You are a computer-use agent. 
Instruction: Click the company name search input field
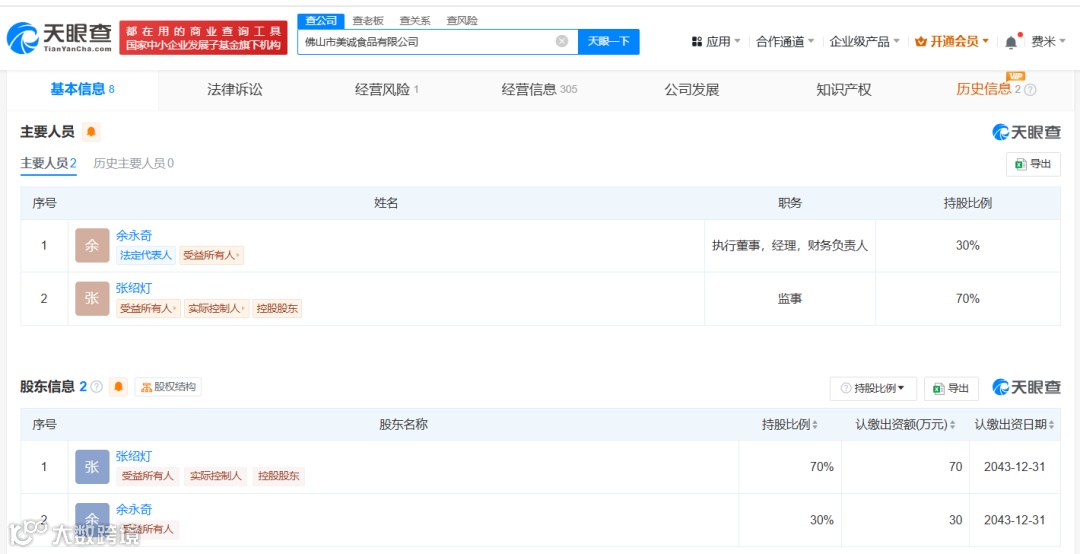click(427, 41)
